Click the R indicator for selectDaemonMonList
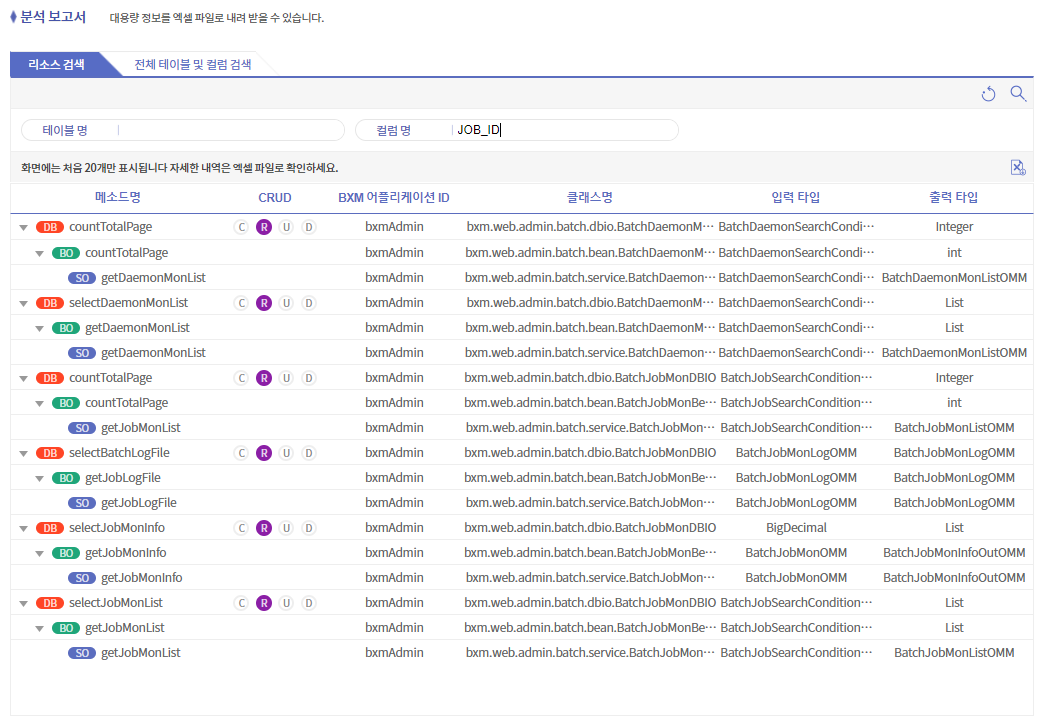The image size is (1043, 728). pyautogui.click(x=264, y=303)
